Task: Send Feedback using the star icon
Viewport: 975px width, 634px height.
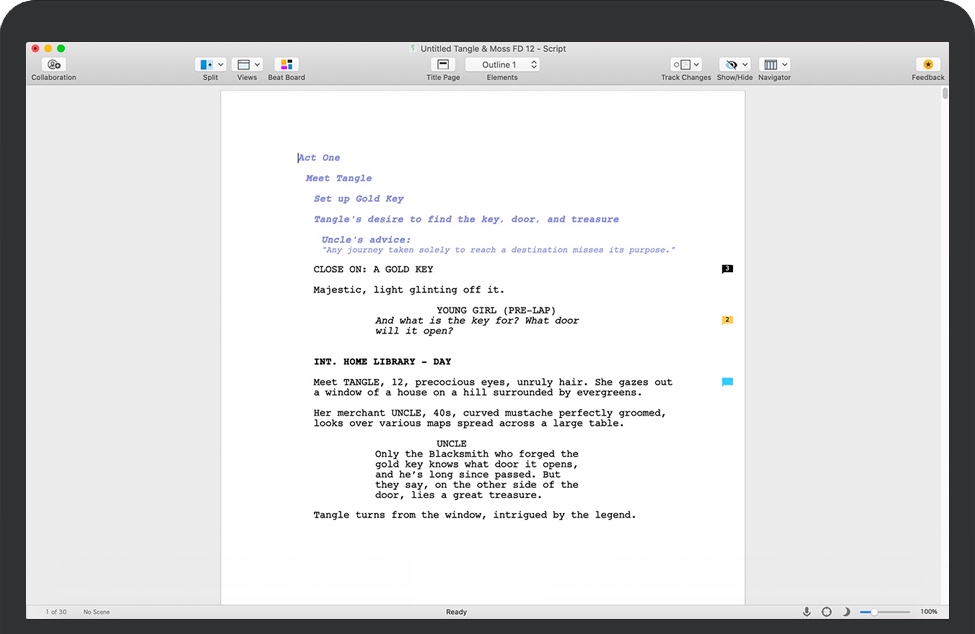Action: 927,64
